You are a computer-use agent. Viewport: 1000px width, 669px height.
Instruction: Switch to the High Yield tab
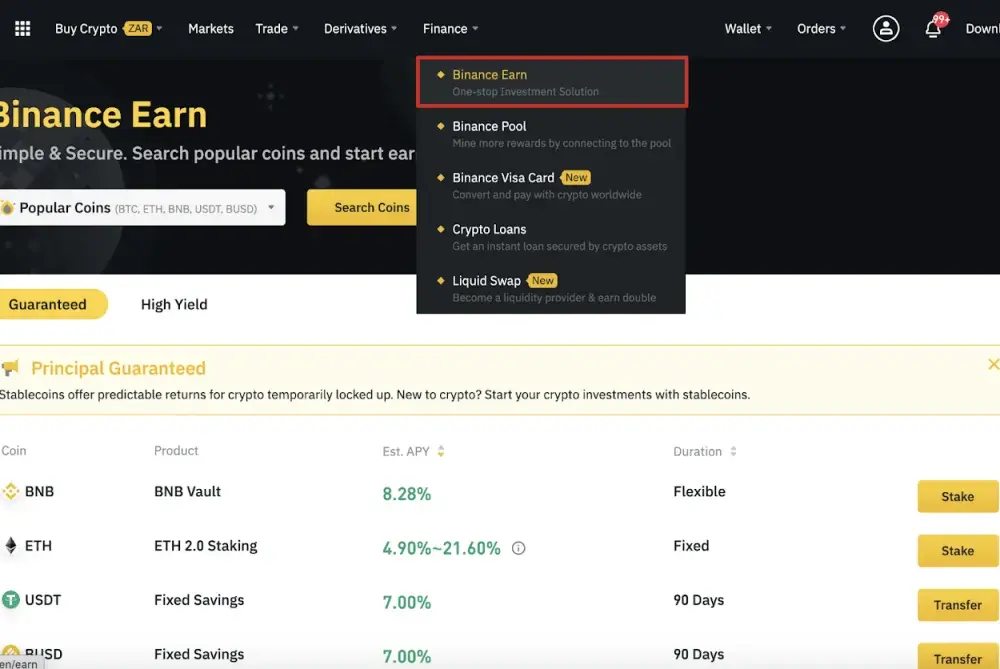click(x=174, y=304)
